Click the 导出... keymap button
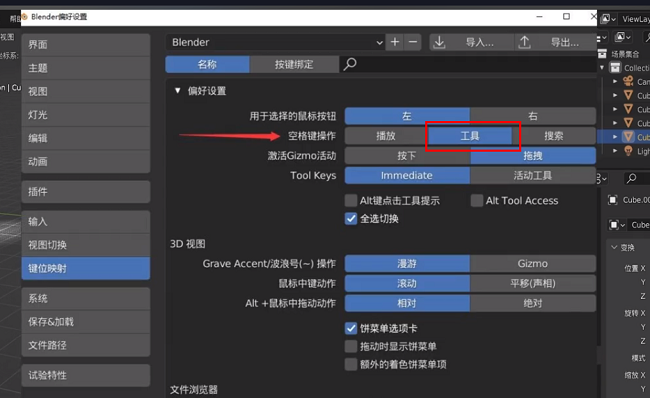 (555, 42)
